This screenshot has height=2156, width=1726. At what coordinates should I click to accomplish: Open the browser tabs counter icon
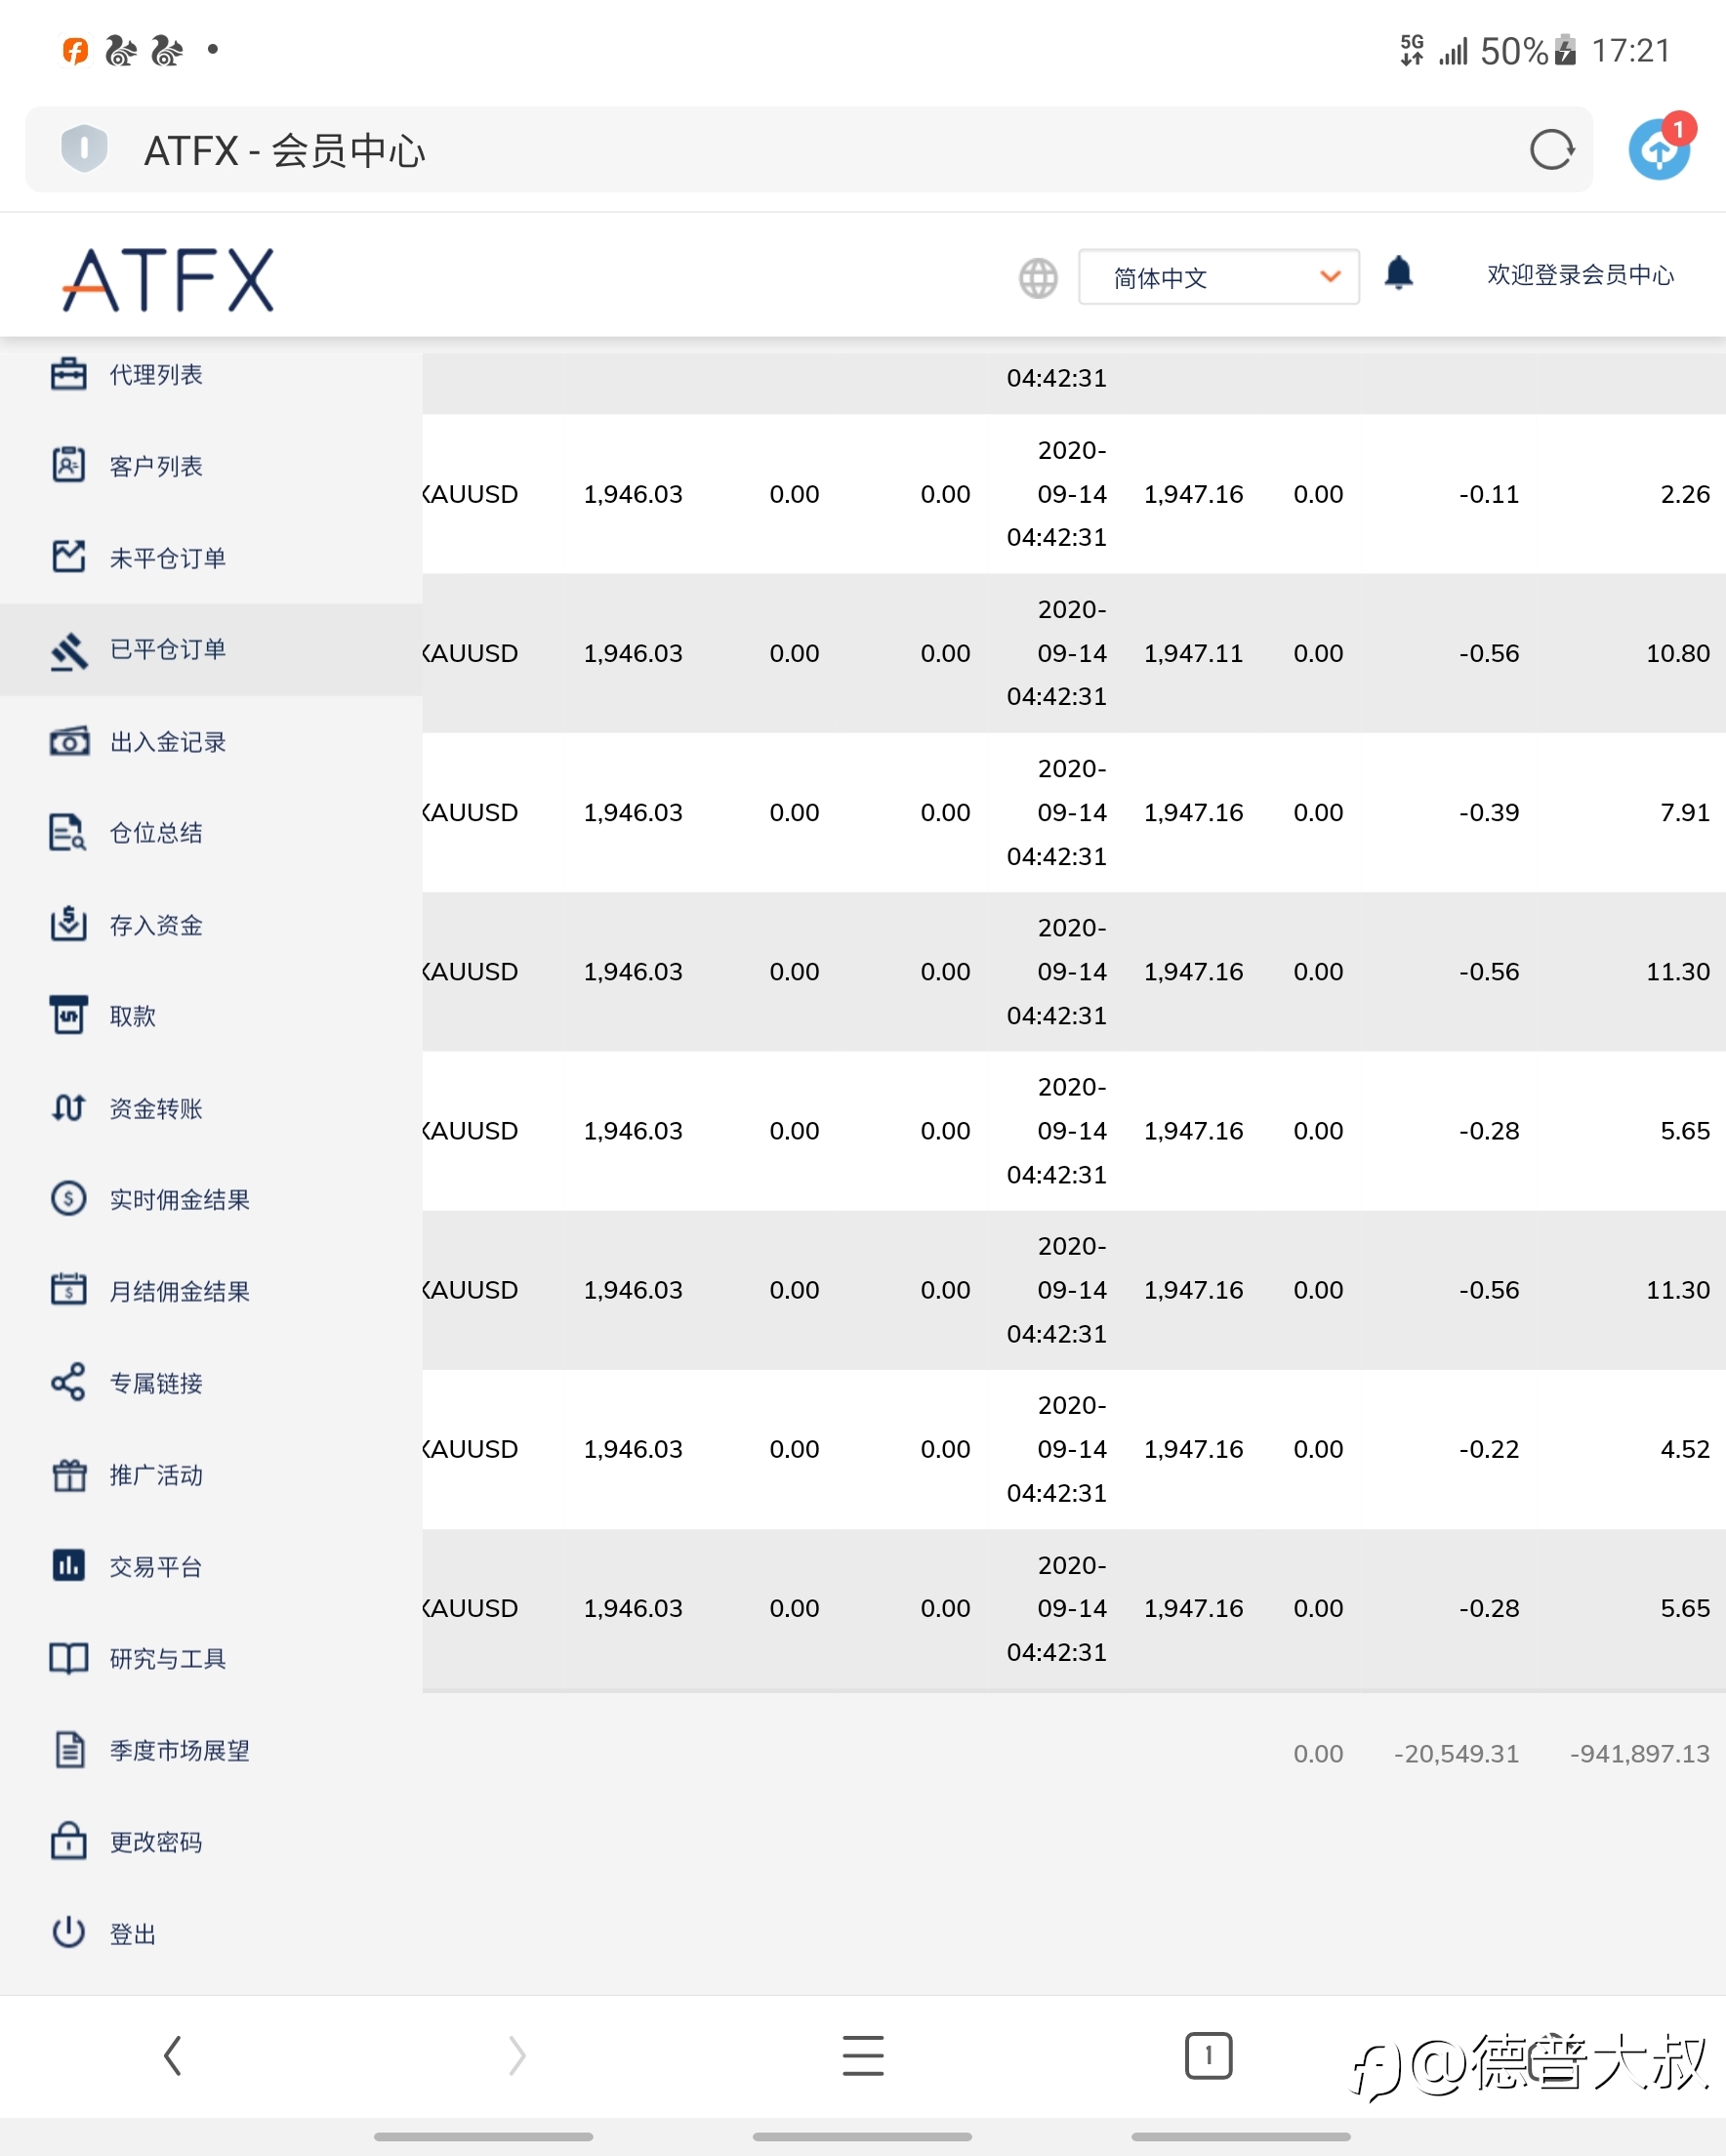[1208, 2056]
